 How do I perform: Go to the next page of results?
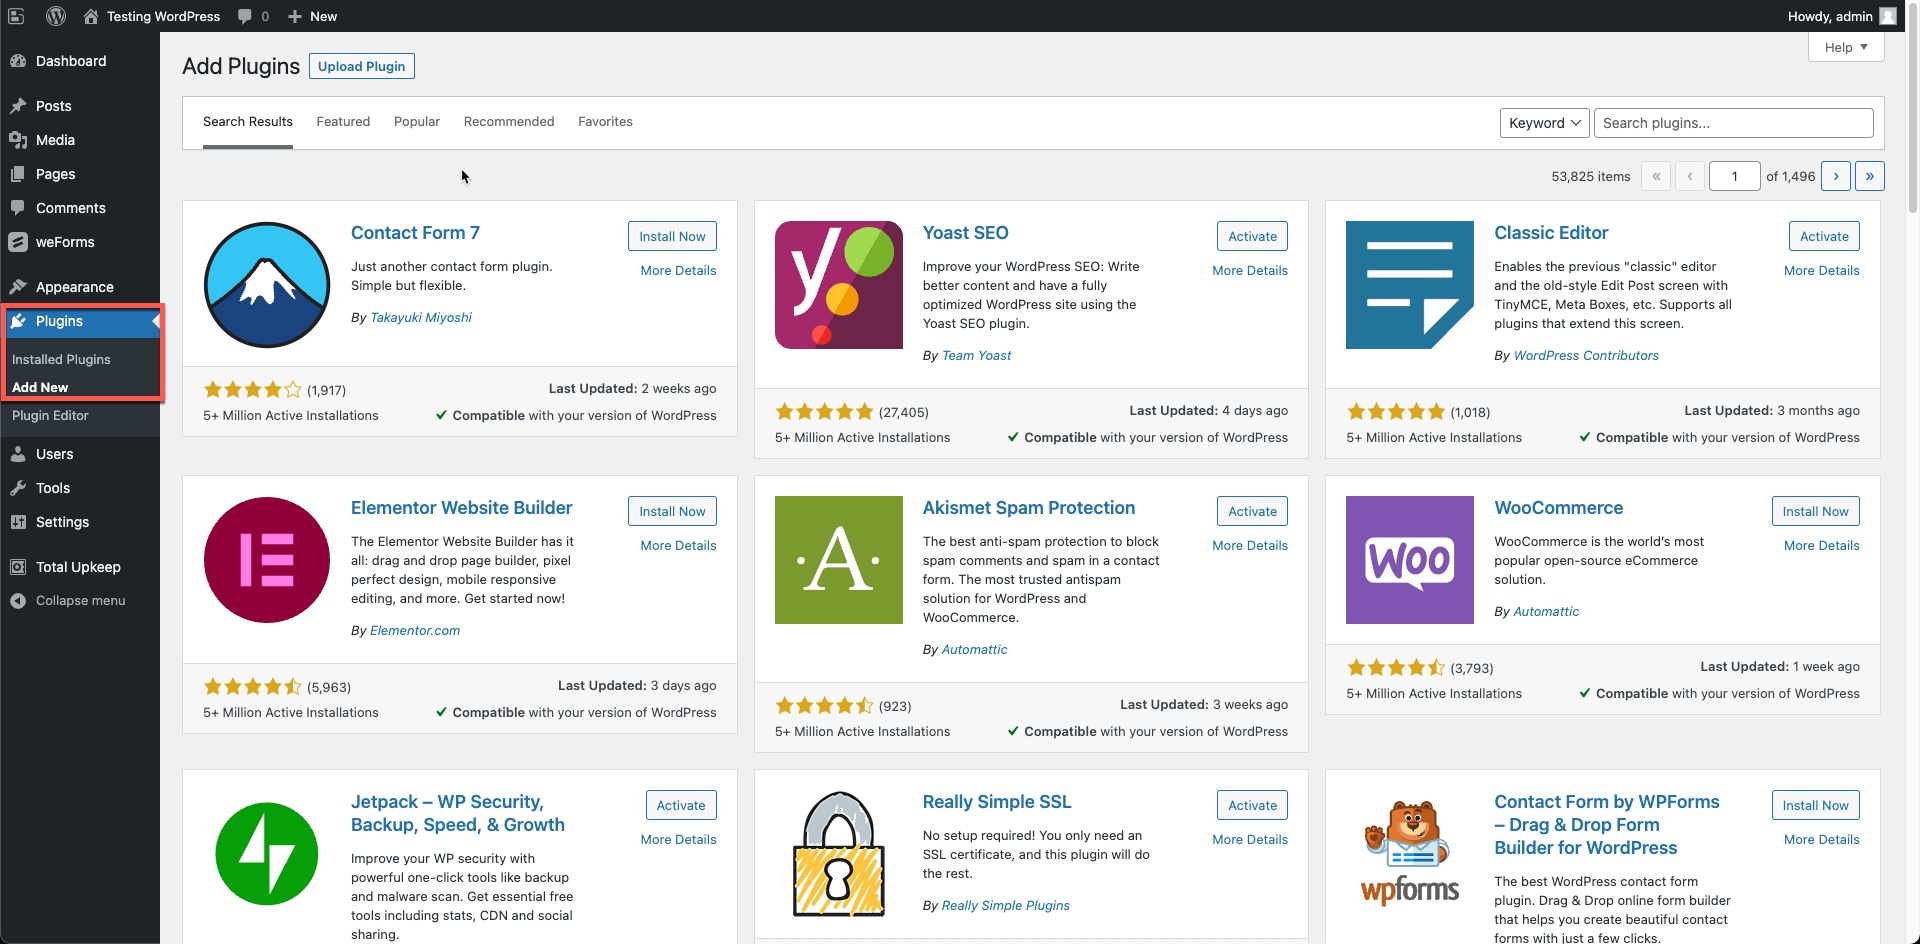pyautogui.click(x=1835, y=176)
